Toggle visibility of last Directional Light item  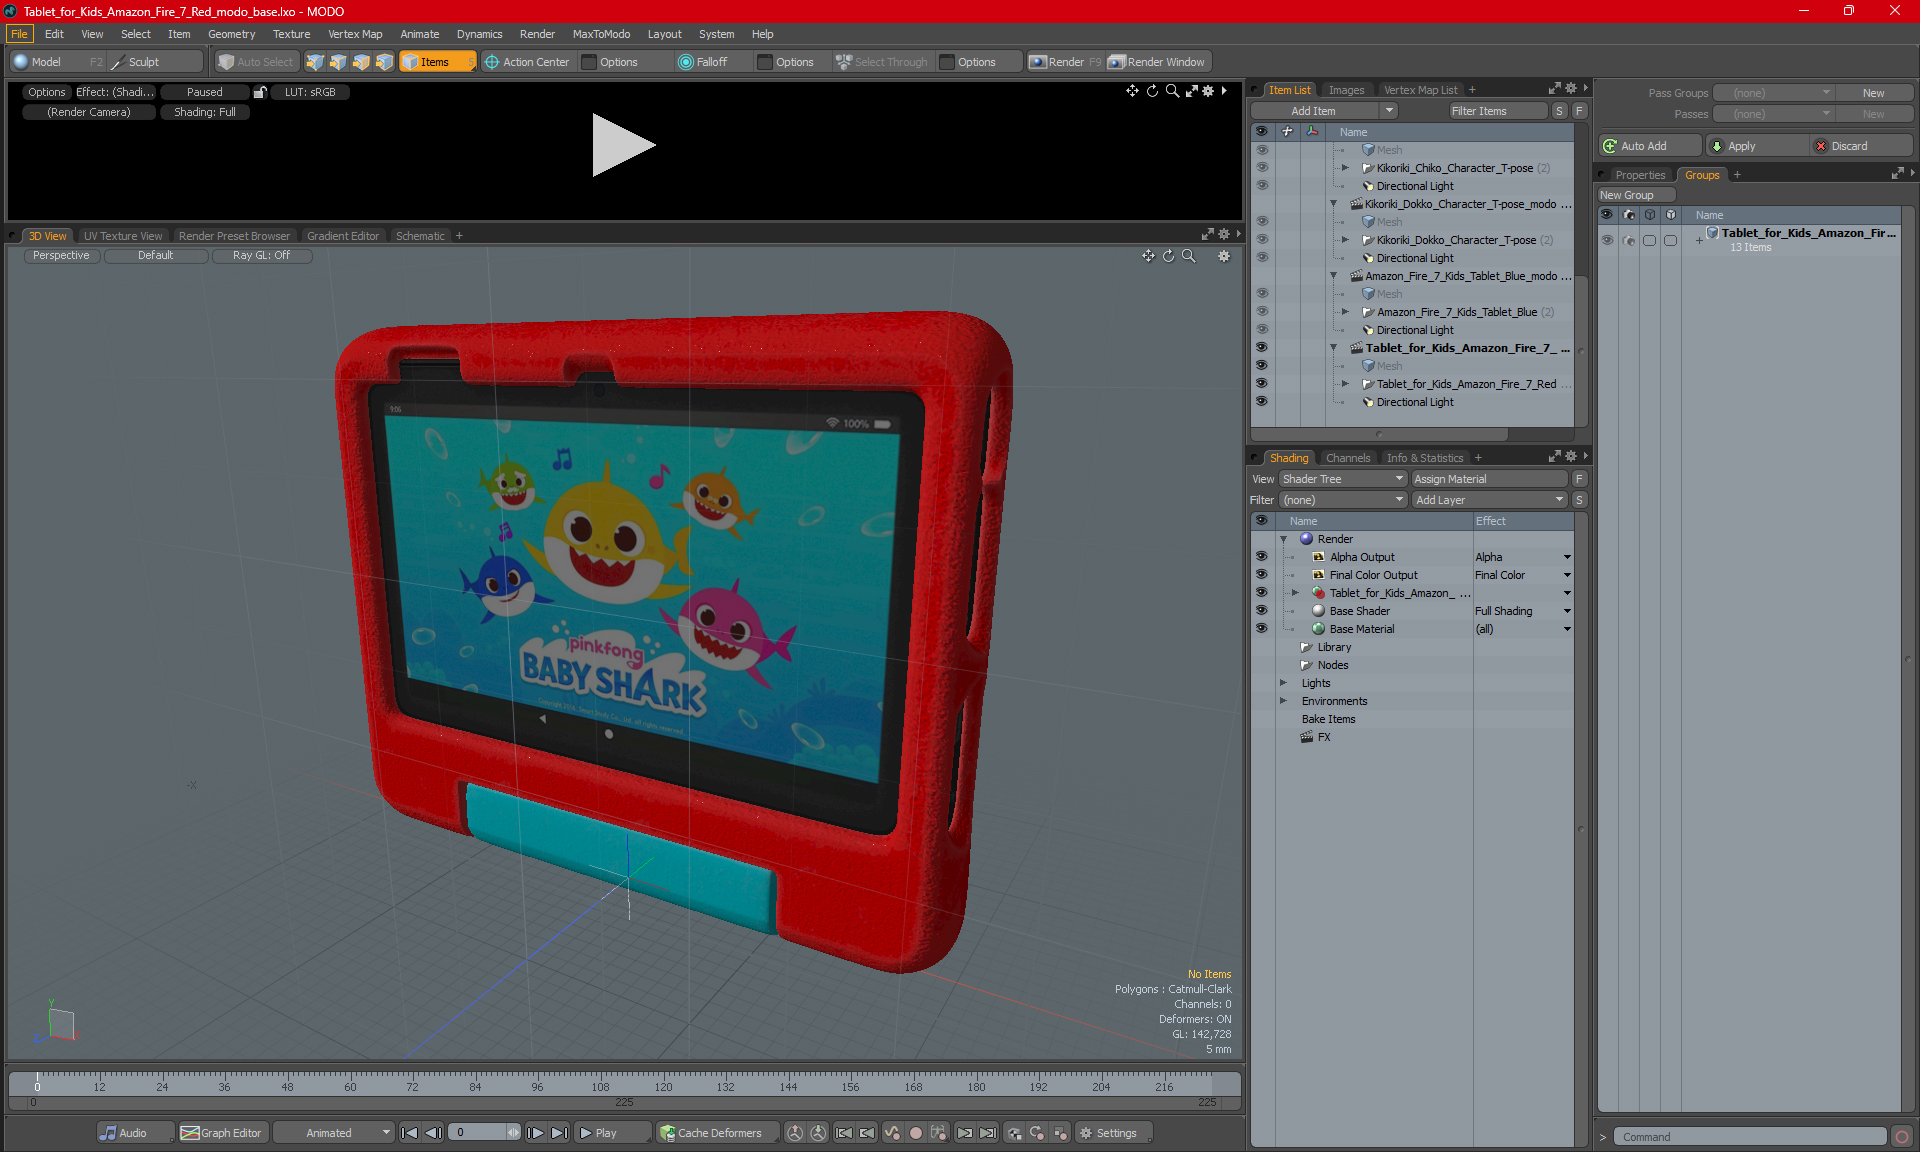[1262, 401]
